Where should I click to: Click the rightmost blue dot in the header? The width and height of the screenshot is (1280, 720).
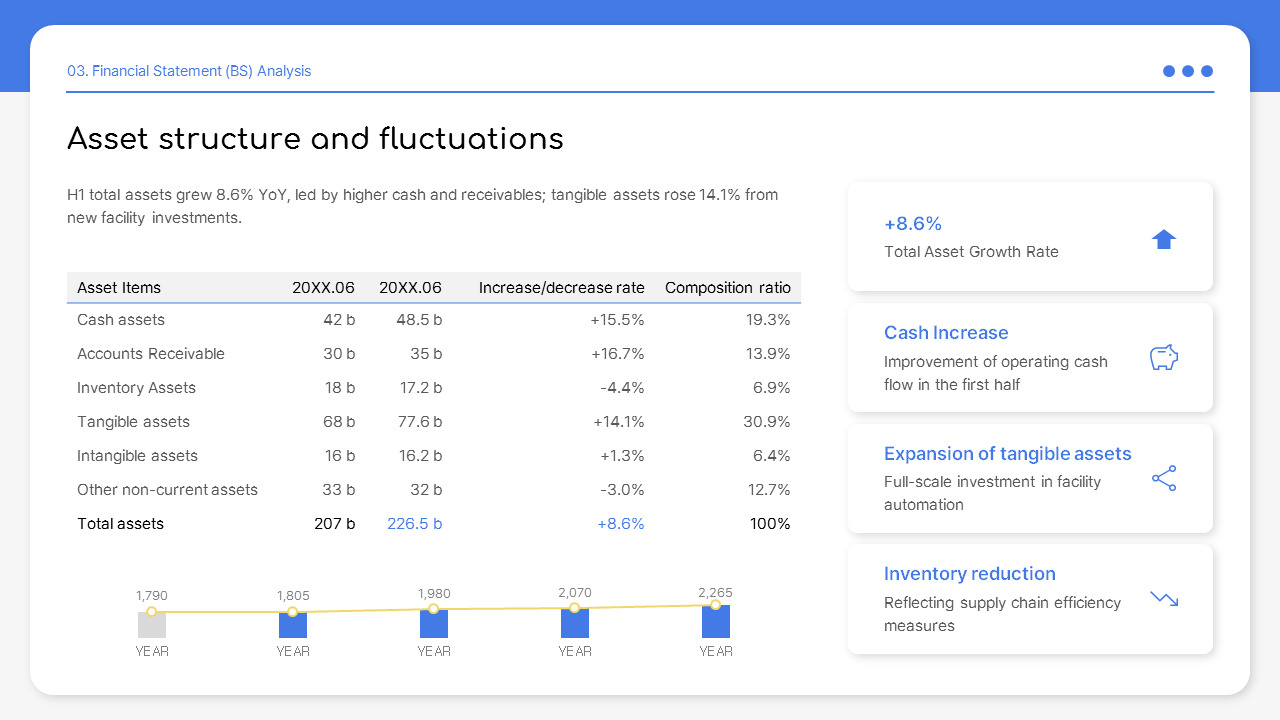point(1207,71)
